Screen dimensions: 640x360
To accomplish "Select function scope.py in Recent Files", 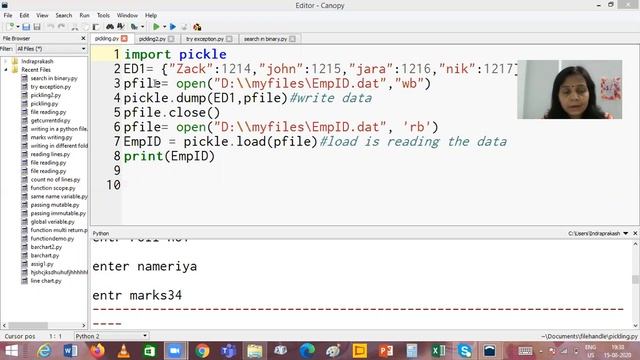I will coord(53,188).
